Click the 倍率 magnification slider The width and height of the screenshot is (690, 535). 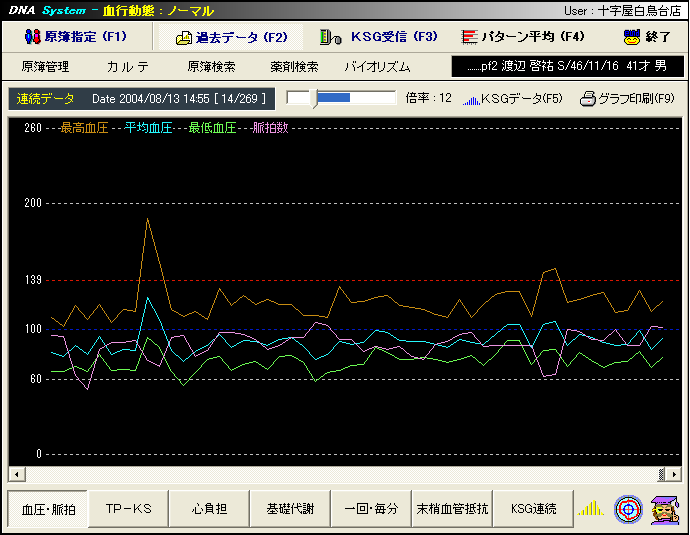341,98
